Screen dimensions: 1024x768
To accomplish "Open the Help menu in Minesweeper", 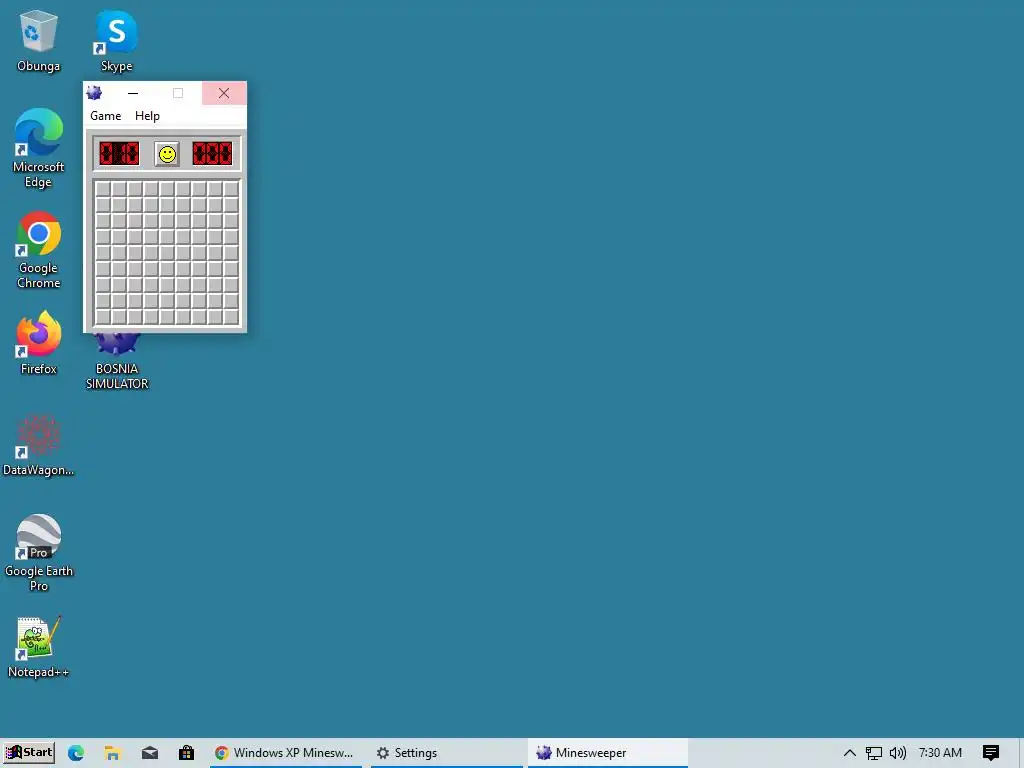I will (147, 116).
